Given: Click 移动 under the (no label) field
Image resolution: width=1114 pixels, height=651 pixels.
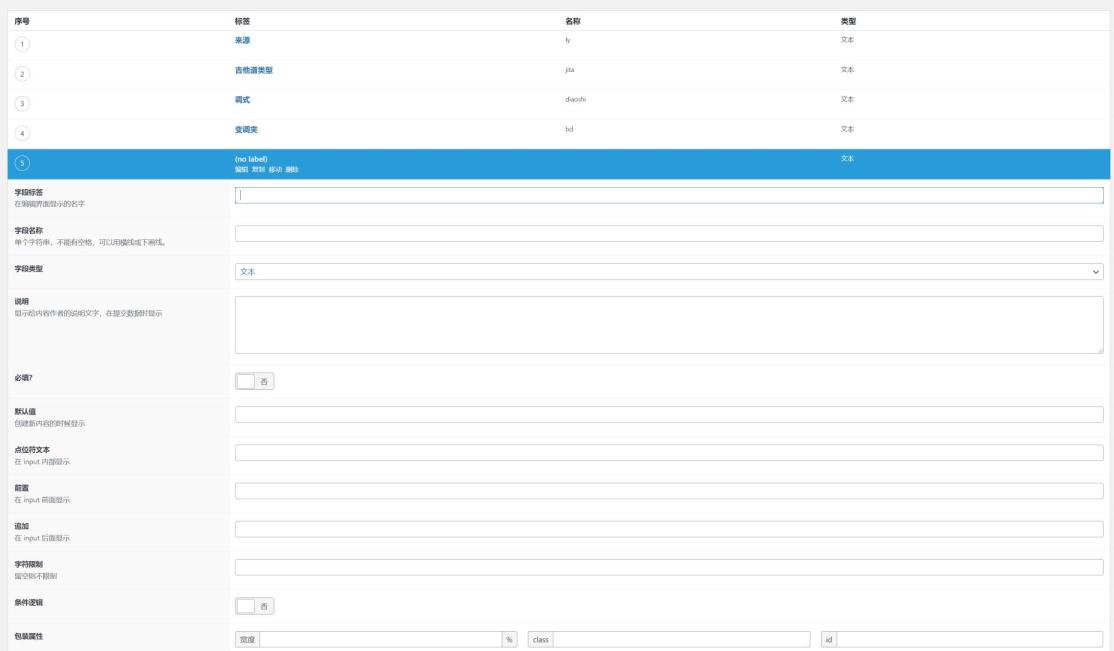Looking at the screenshot, I should (275, 170).
